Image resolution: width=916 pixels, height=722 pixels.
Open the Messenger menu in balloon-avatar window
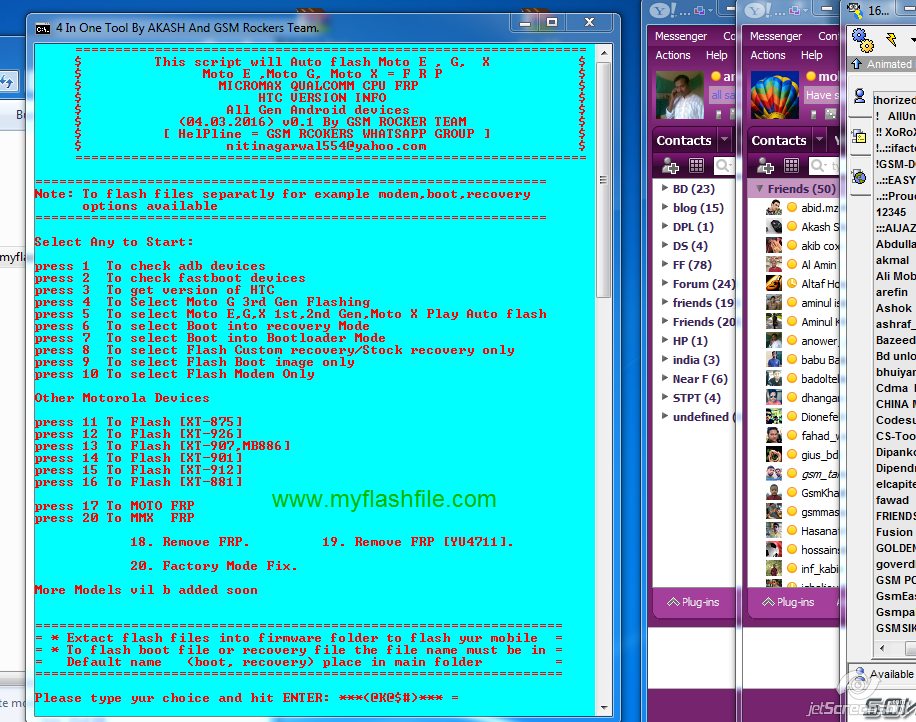click(776, 36)
